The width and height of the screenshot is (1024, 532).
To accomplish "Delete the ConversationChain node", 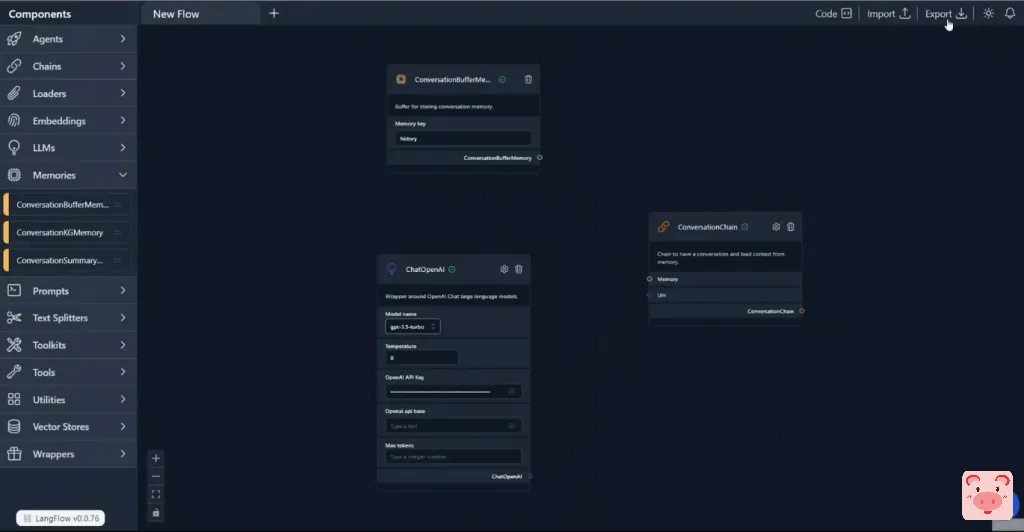I will (790, 227).
